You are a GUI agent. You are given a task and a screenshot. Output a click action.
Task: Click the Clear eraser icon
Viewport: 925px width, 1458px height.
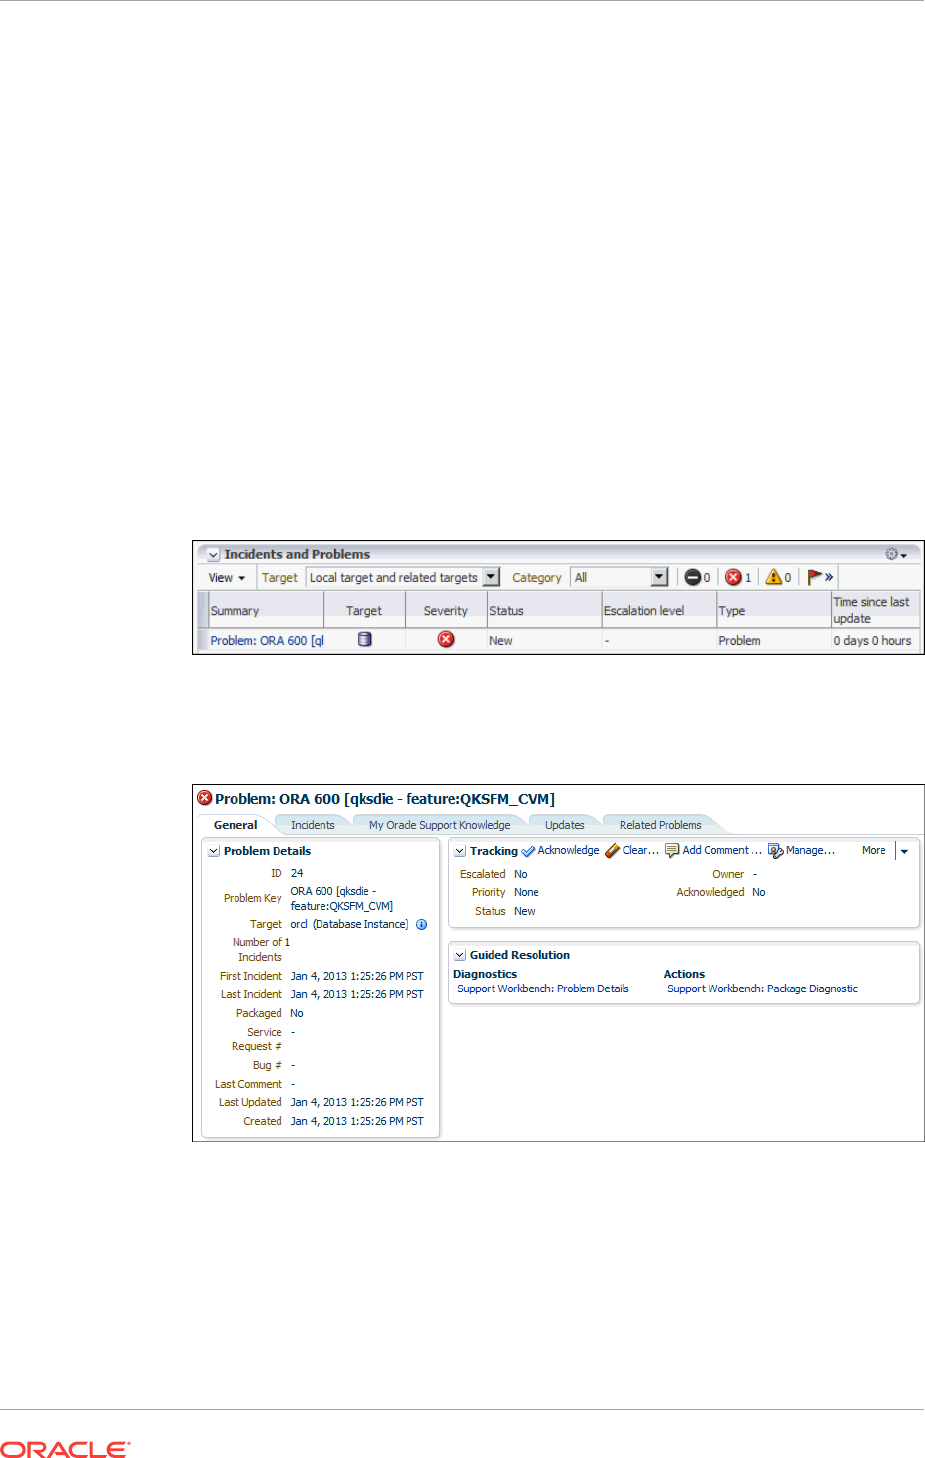click(612, 851)
